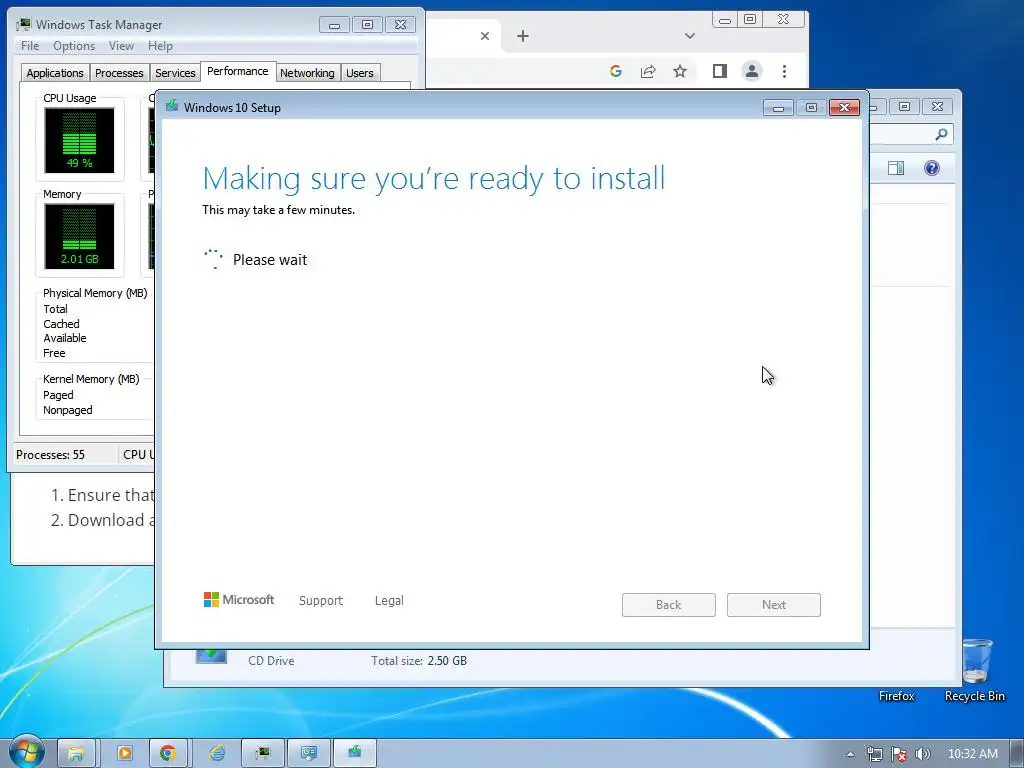This screenshot has height=768, width=1024.
Task: Click the Total size 2.50 GB text
Action: (x=419, y=661)
